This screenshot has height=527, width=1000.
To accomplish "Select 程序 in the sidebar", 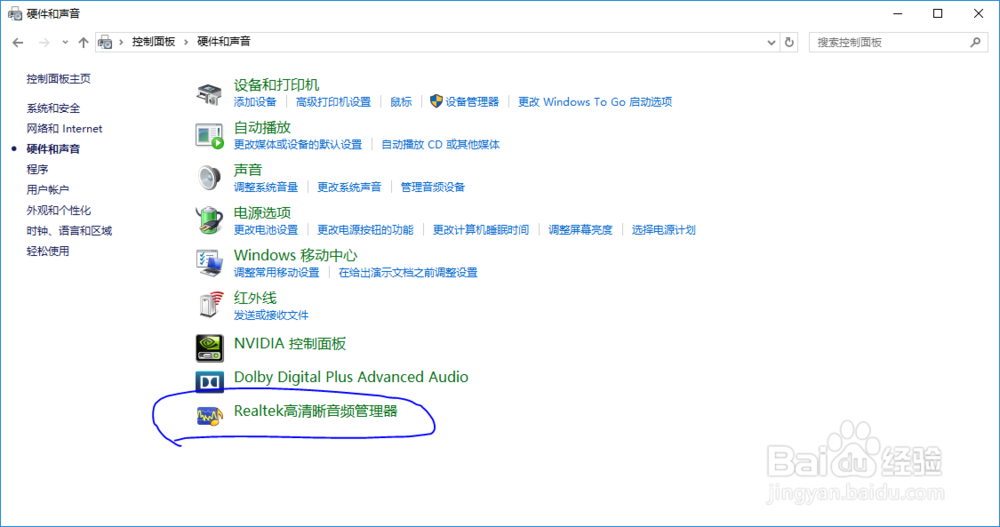I will coord(37,169).
